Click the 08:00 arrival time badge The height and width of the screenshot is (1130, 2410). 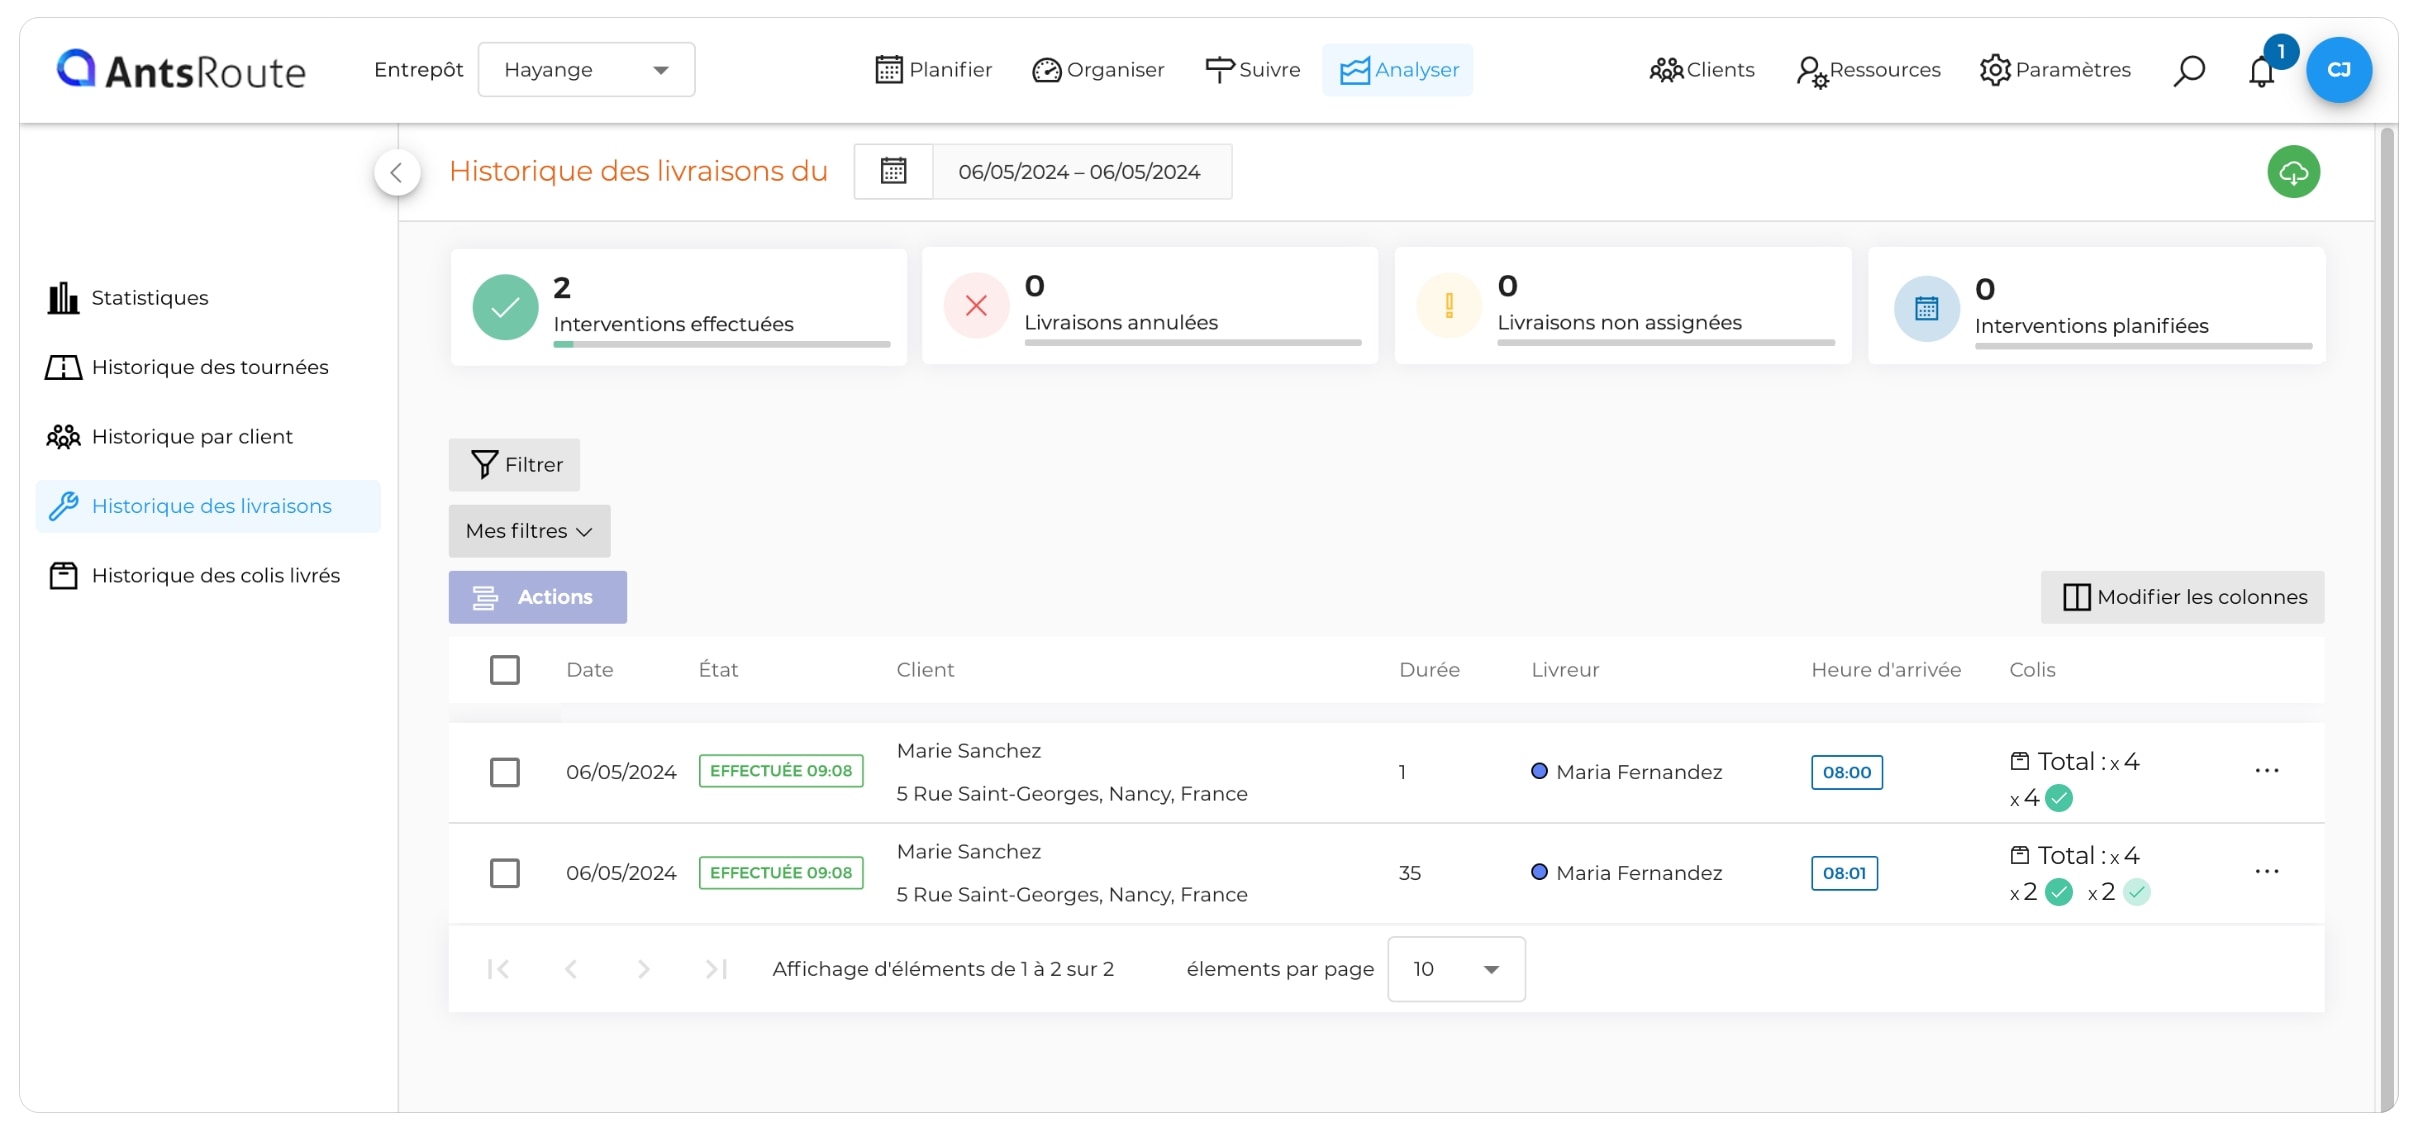pos(1846,772)
